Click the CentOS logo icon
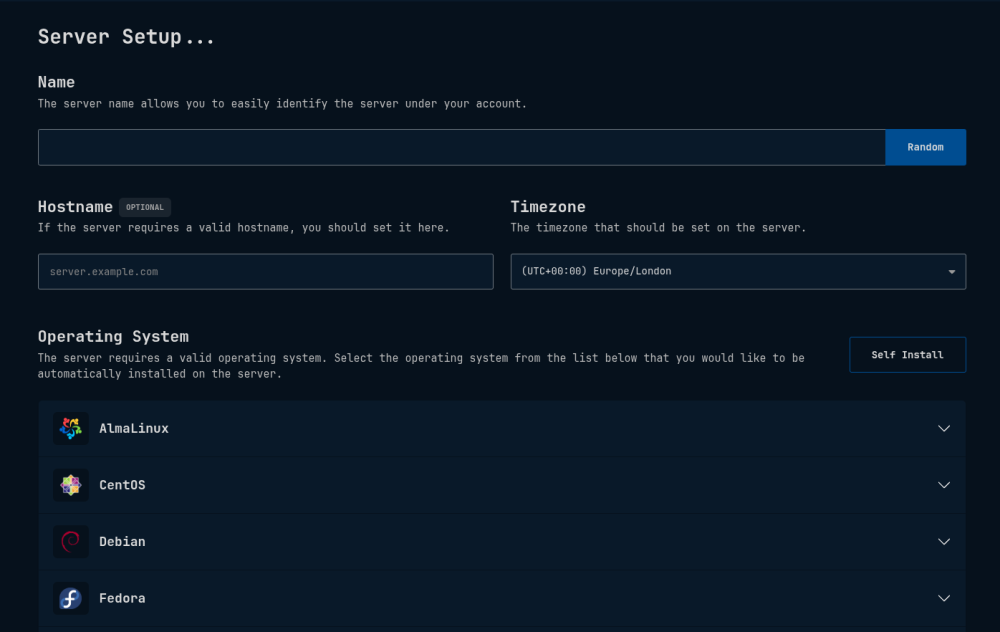1000x632 pixels. 71,485
